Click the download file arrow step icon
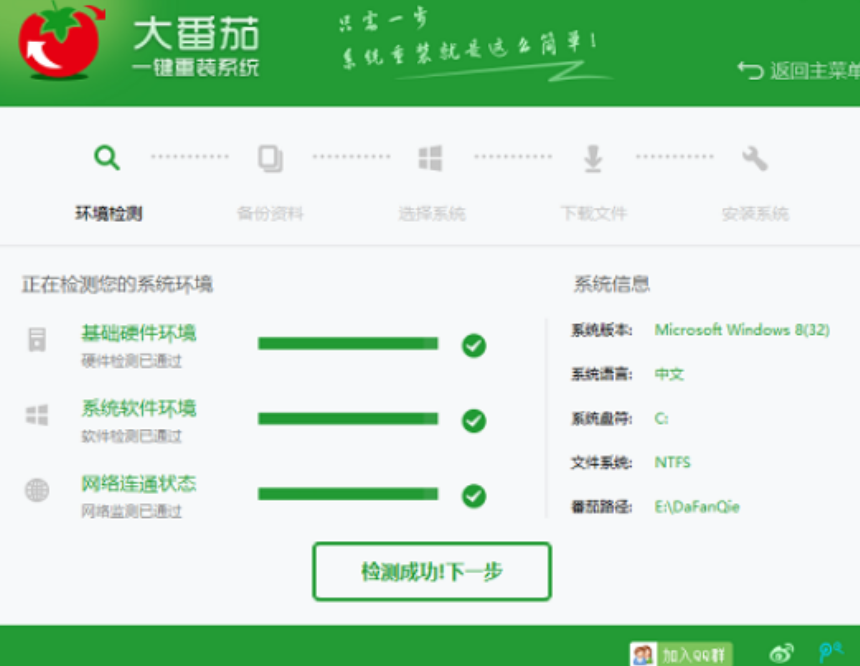The image size is (860, 666). pos(593,158)
